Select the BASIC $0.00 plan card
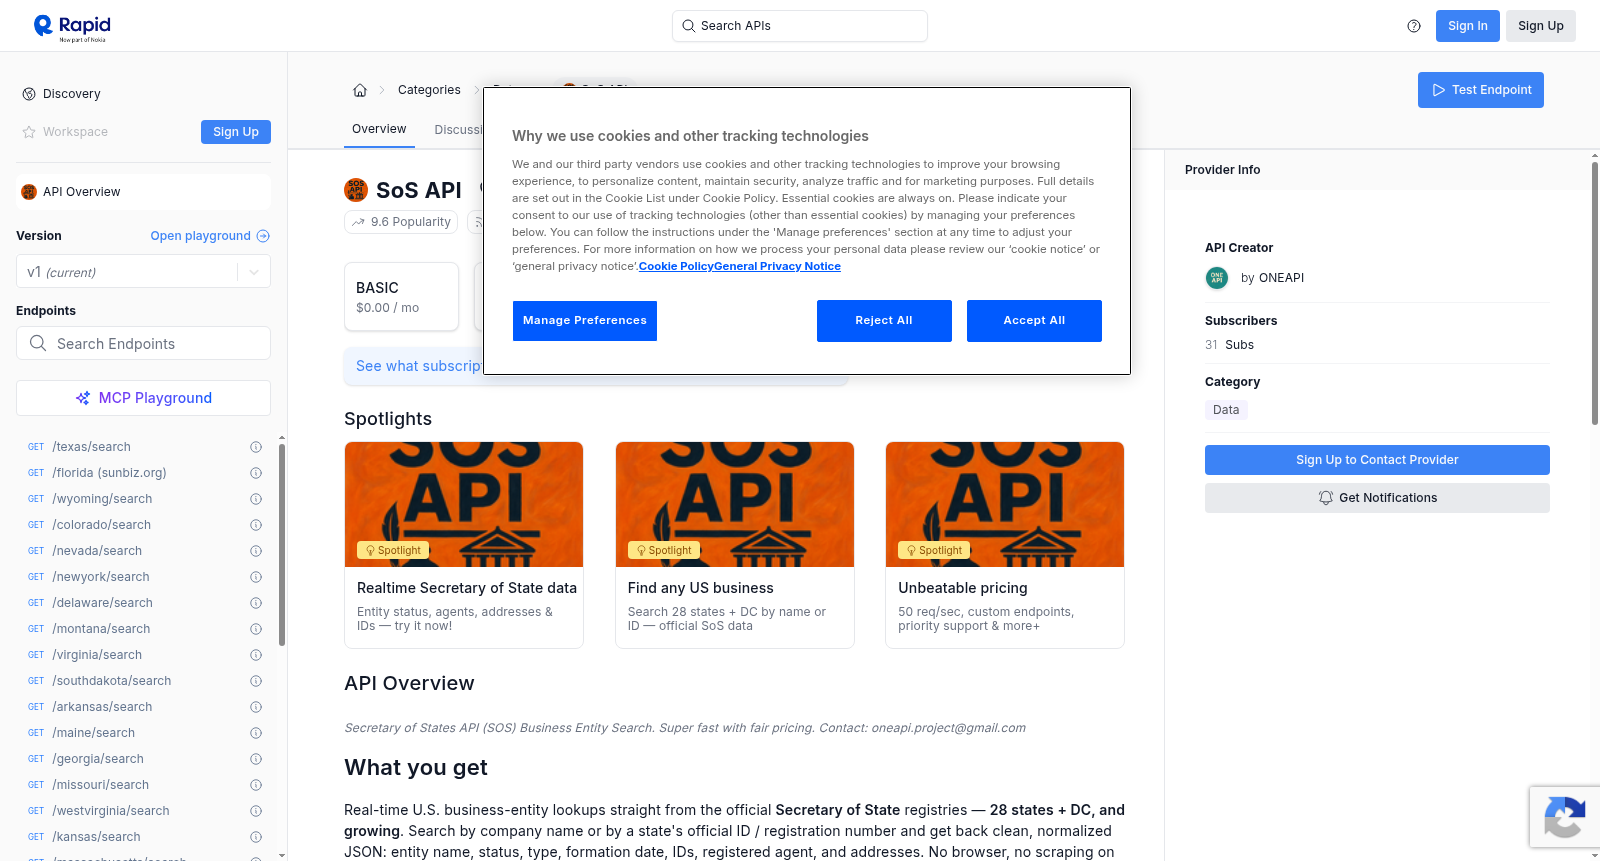This screenshot has width=1600, height=861. (401, 297)
